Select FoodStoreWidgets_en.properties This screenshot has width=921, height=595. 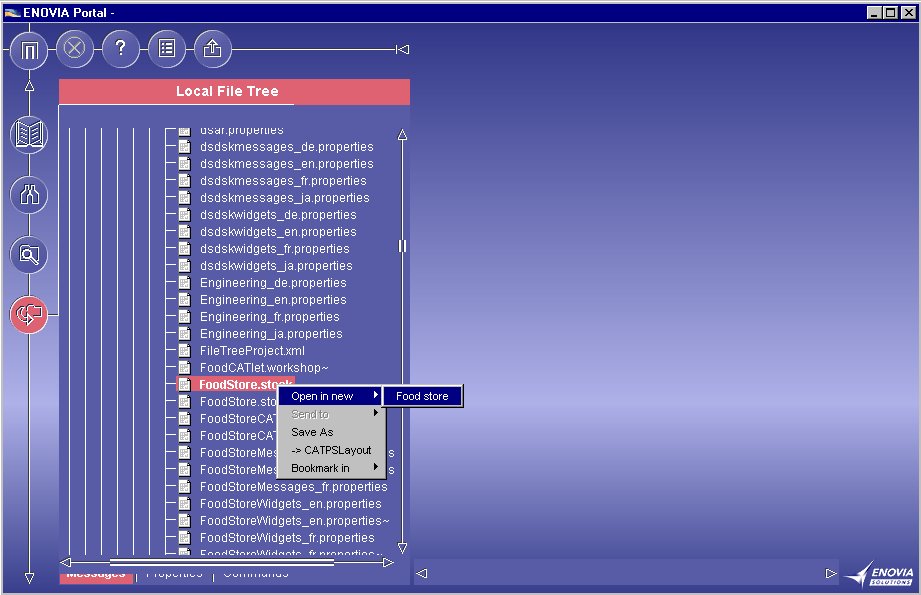coord(291,504)
